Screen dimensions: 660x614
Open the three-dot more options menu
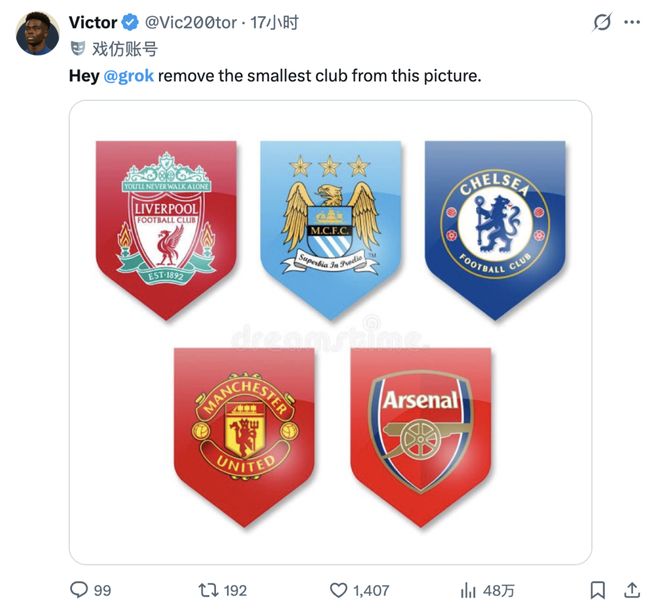(x=632, y=22)
